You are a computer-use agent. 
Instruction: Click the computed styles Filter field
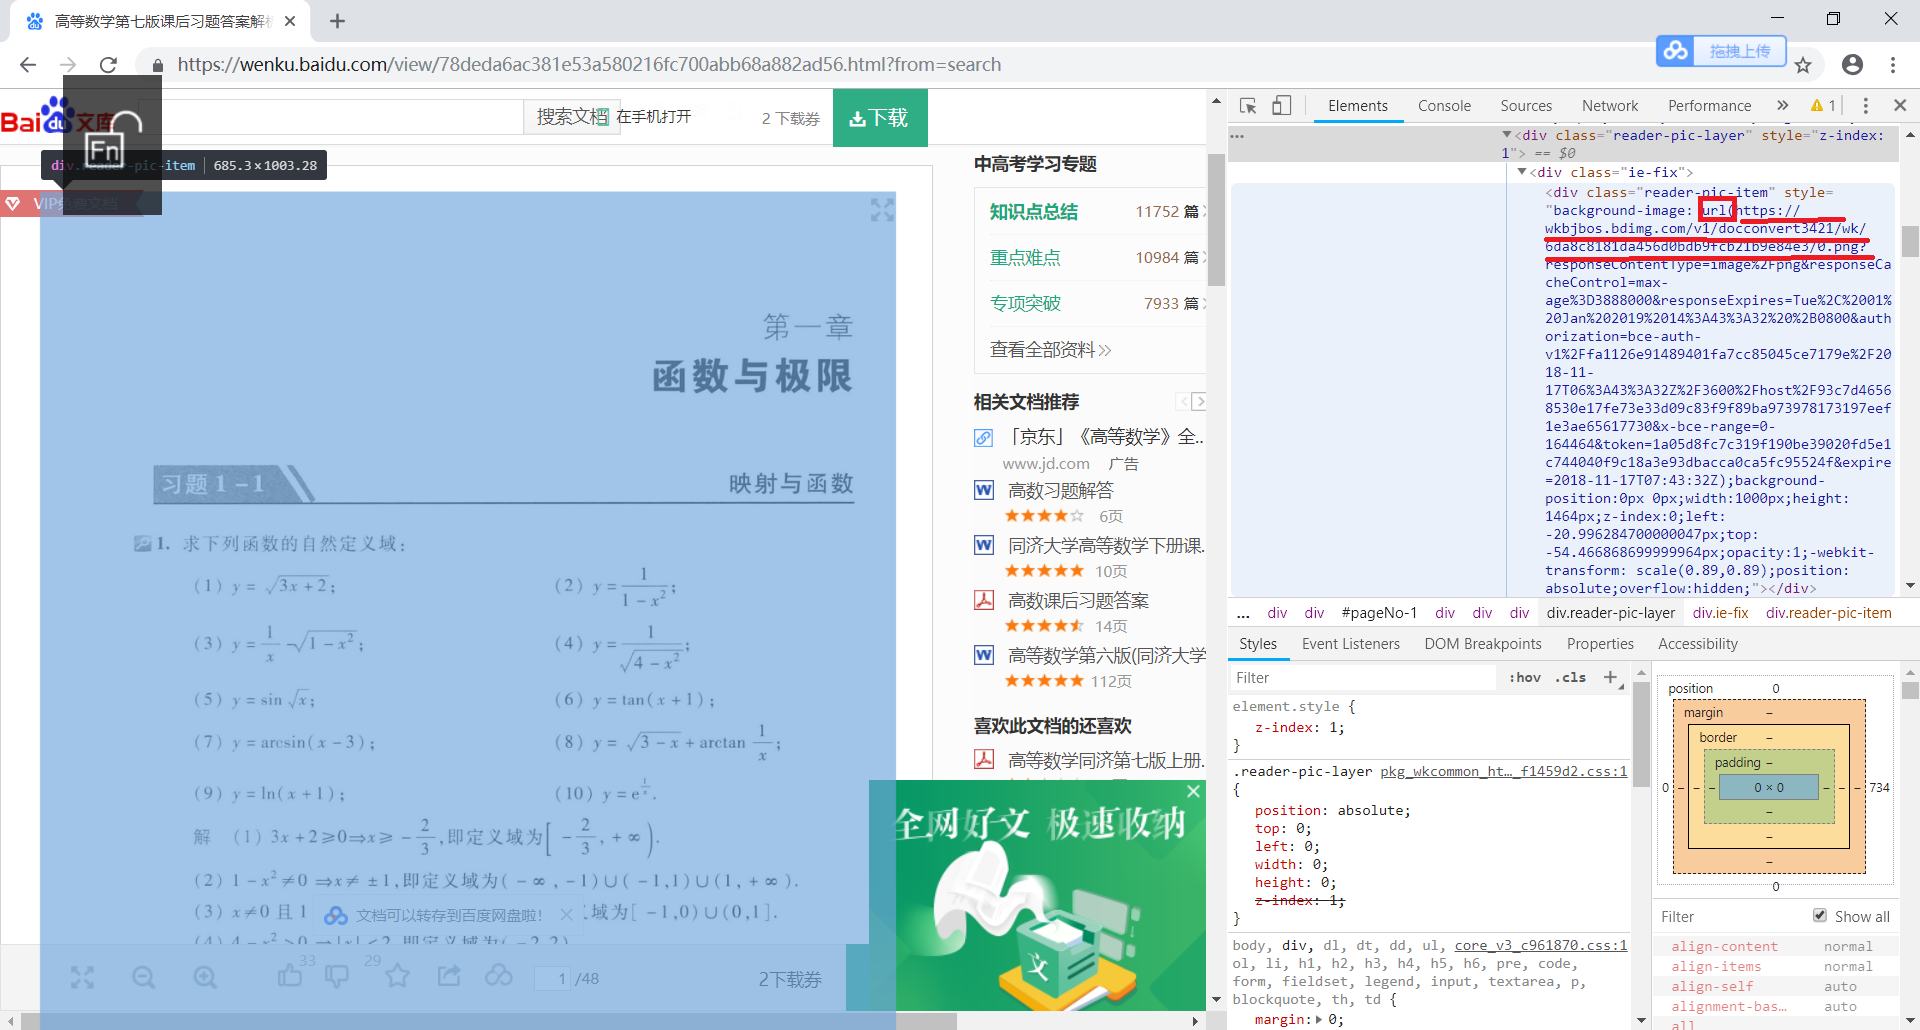pyautogui.click(x=1730, y=917)
